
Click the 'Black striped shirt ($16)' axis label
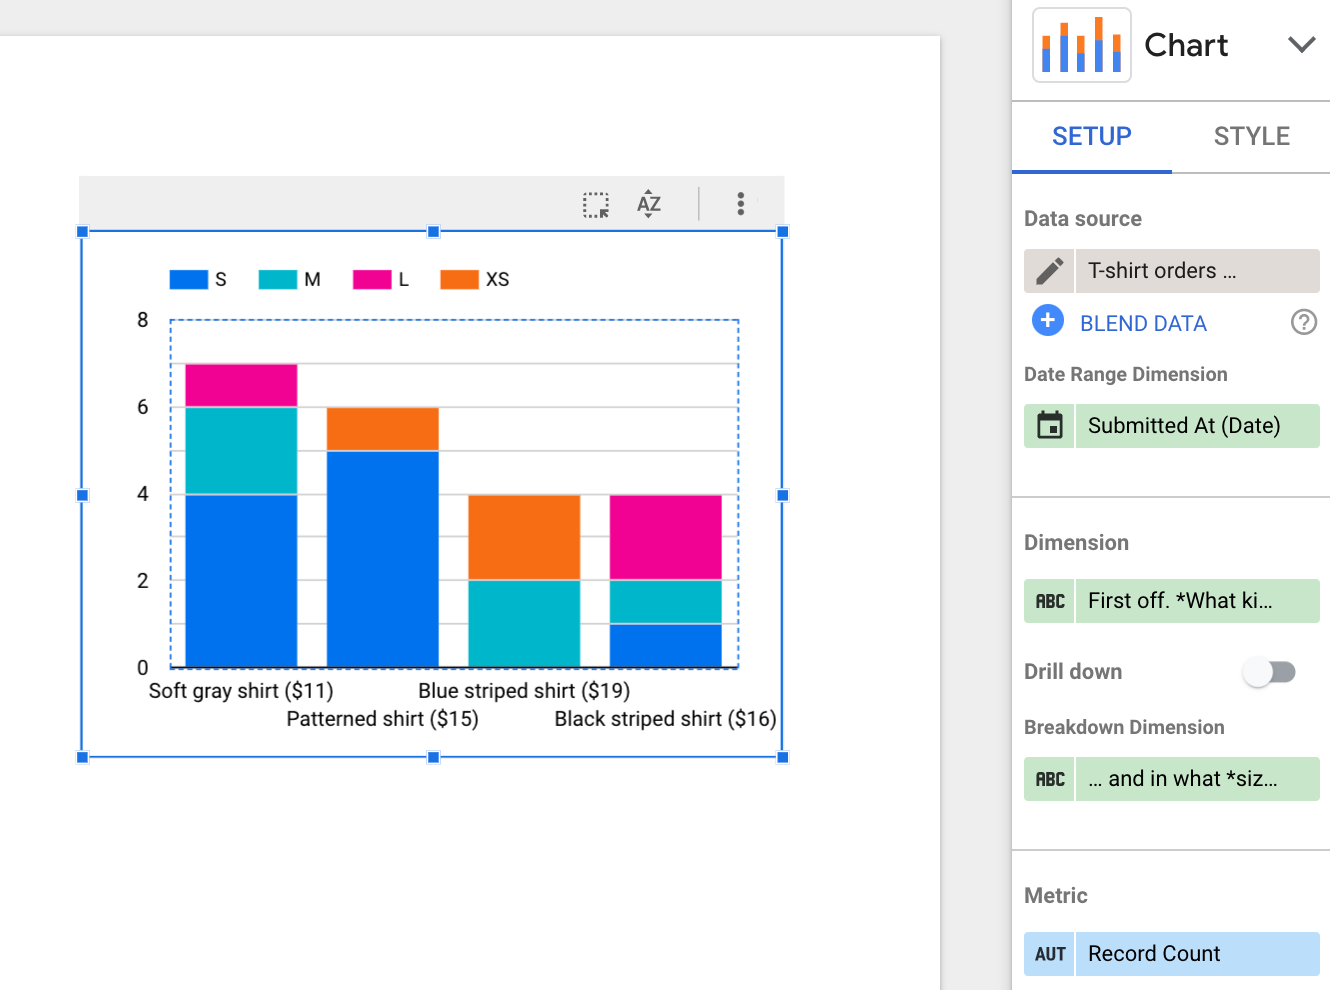tap(666, 719)
